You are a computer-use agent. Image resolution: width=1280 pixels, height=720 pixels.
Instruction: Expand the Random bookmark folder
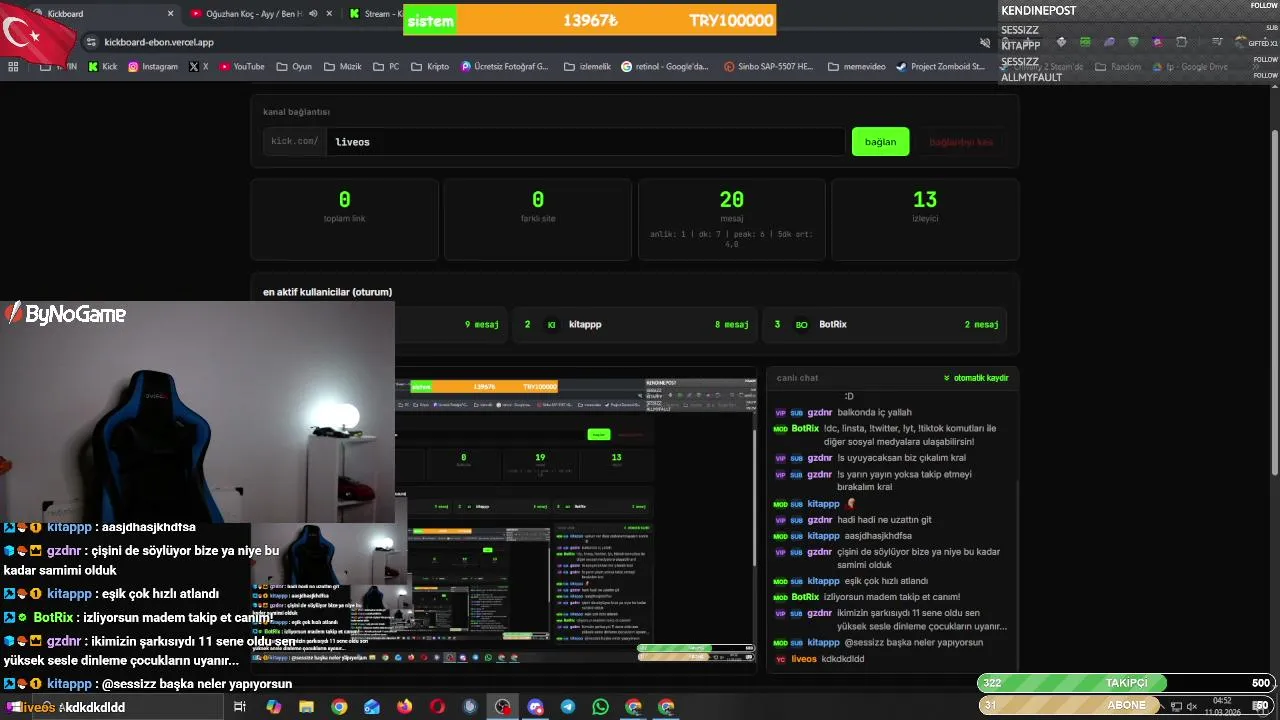(x=1117, y=67)
